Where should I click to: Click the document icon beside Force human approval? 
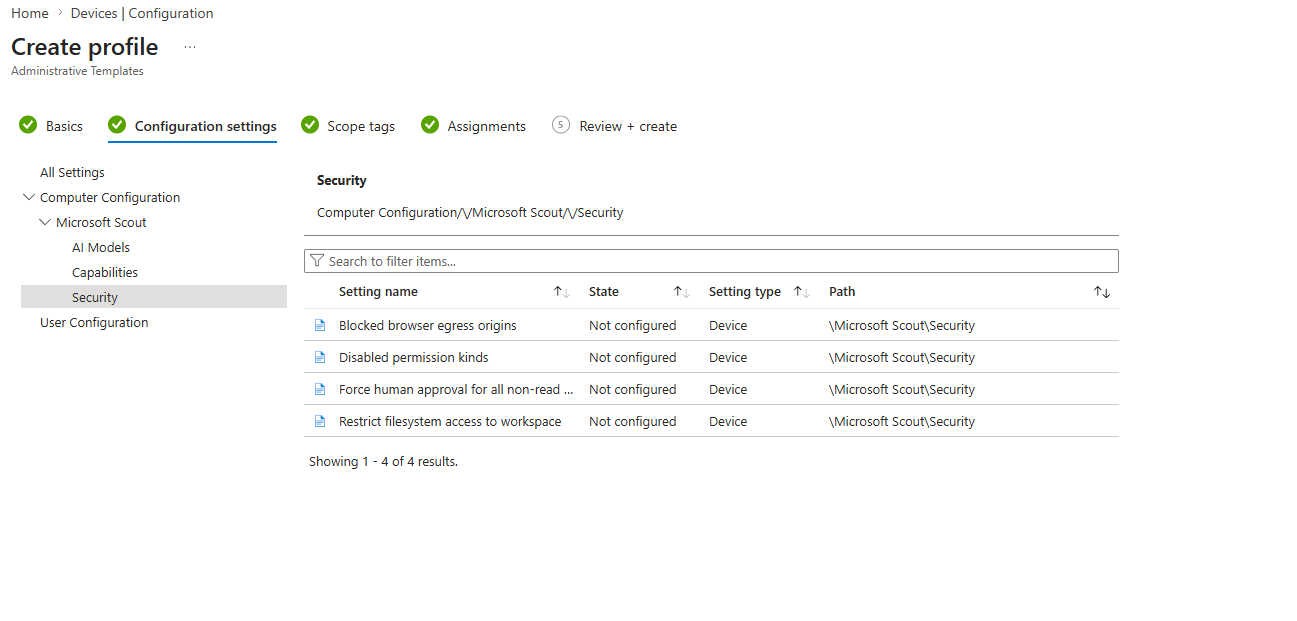click(320, 390)
